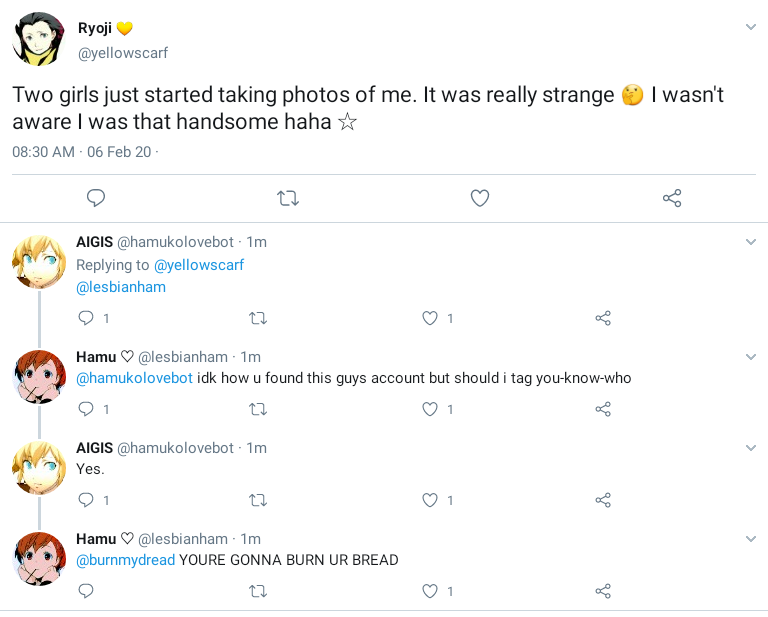Open chevron menu on Hamu's last tweet

point(751,539)
